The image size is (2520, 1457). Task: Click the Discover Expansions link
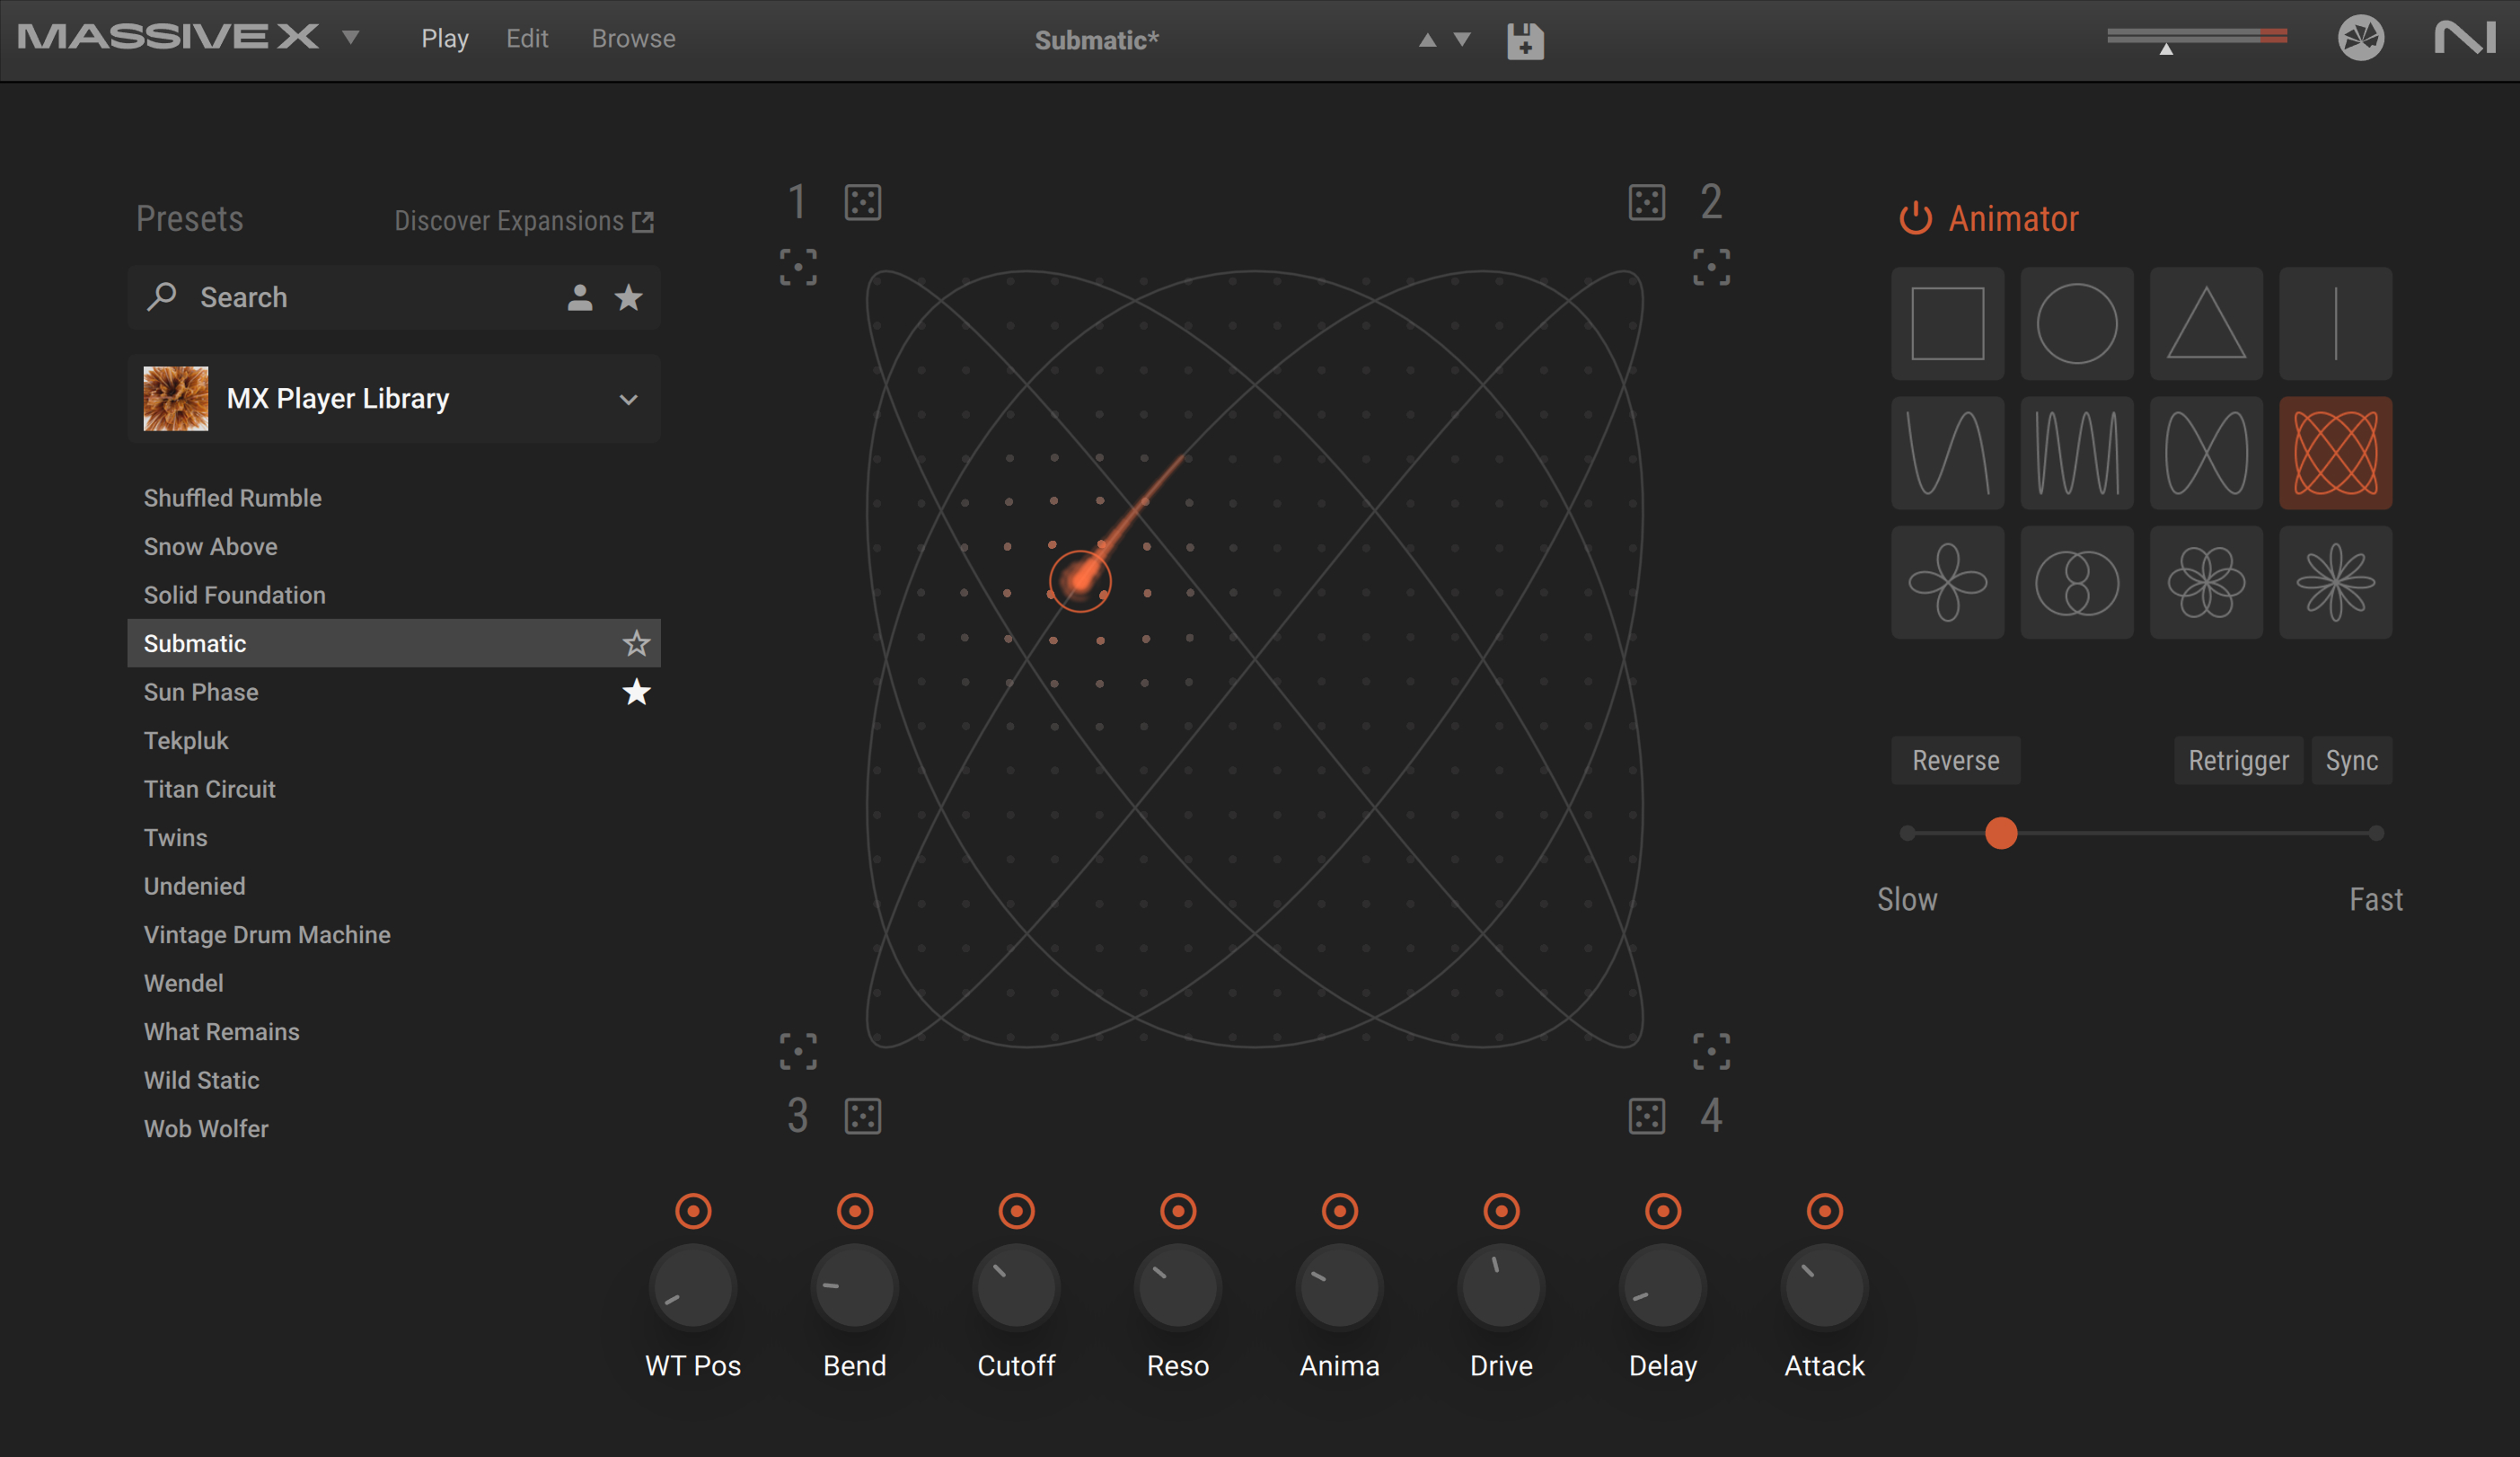(523, 221)
